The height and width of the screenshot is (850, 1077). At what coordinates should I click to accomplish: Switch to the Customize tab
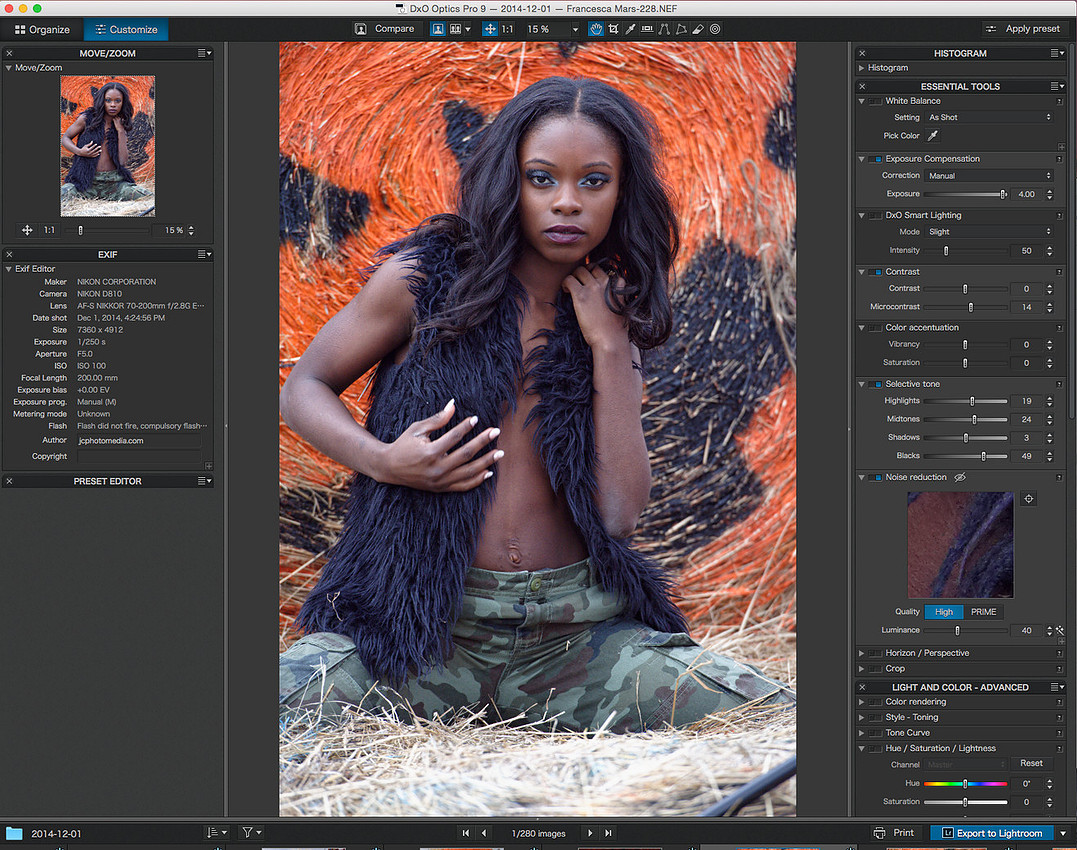pyautogui.click(x=125, y=29)
